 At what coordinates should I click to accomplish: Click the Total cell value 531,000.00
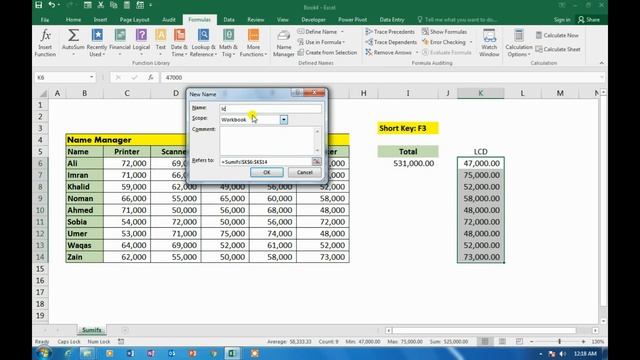click(408, 163)
